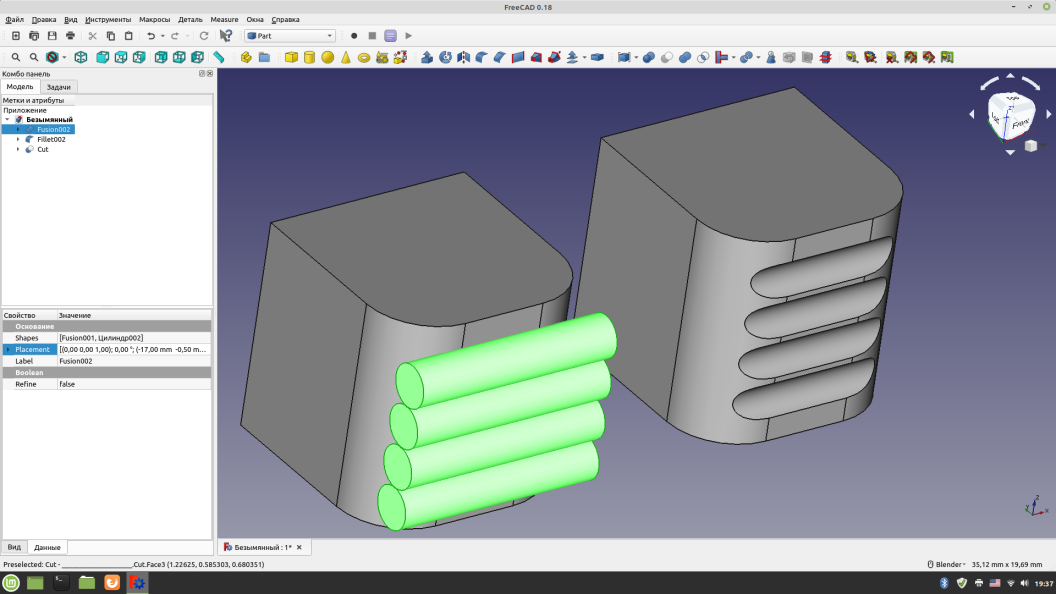Screen dimensions: 1056x594
Task: Open the Linux Mint start menu
Action: coord(11,583)
